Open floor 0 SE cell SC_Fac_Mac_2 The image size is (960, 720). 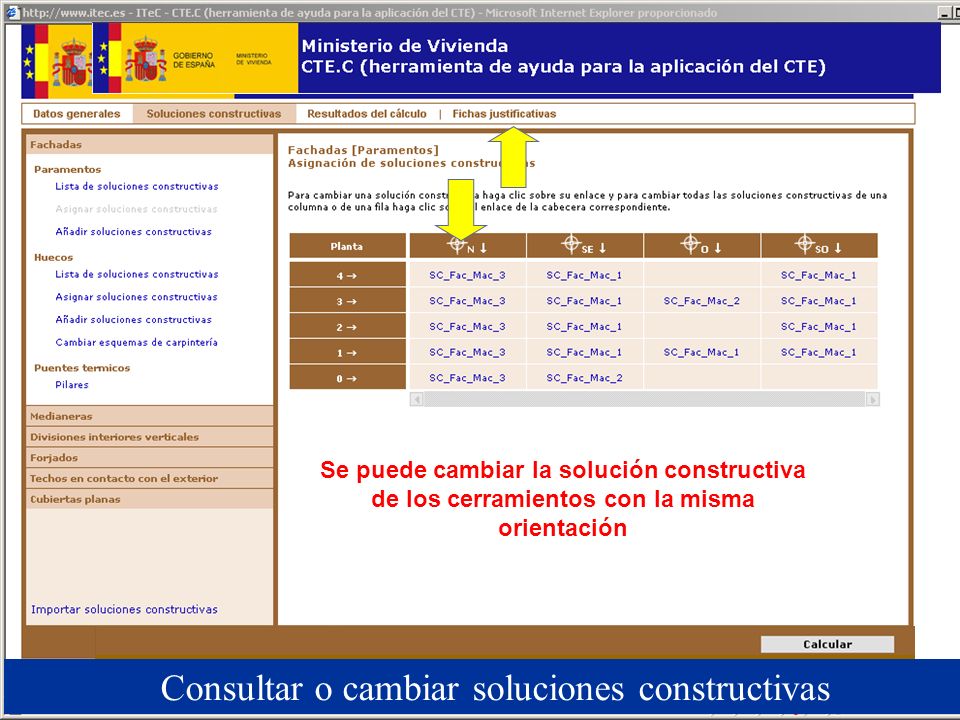click(x=584, y=378)
